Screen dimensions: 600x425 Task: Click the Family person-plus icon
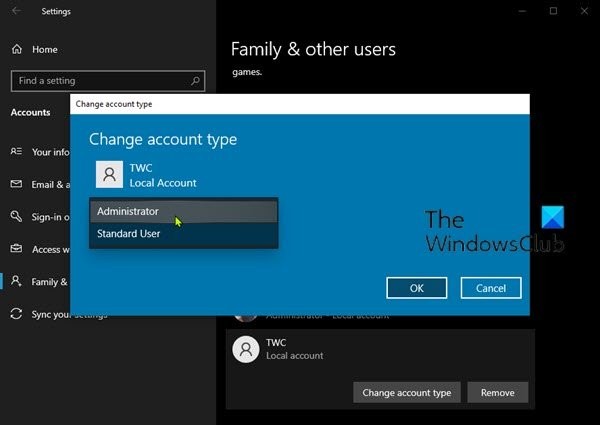coord(16,281)
